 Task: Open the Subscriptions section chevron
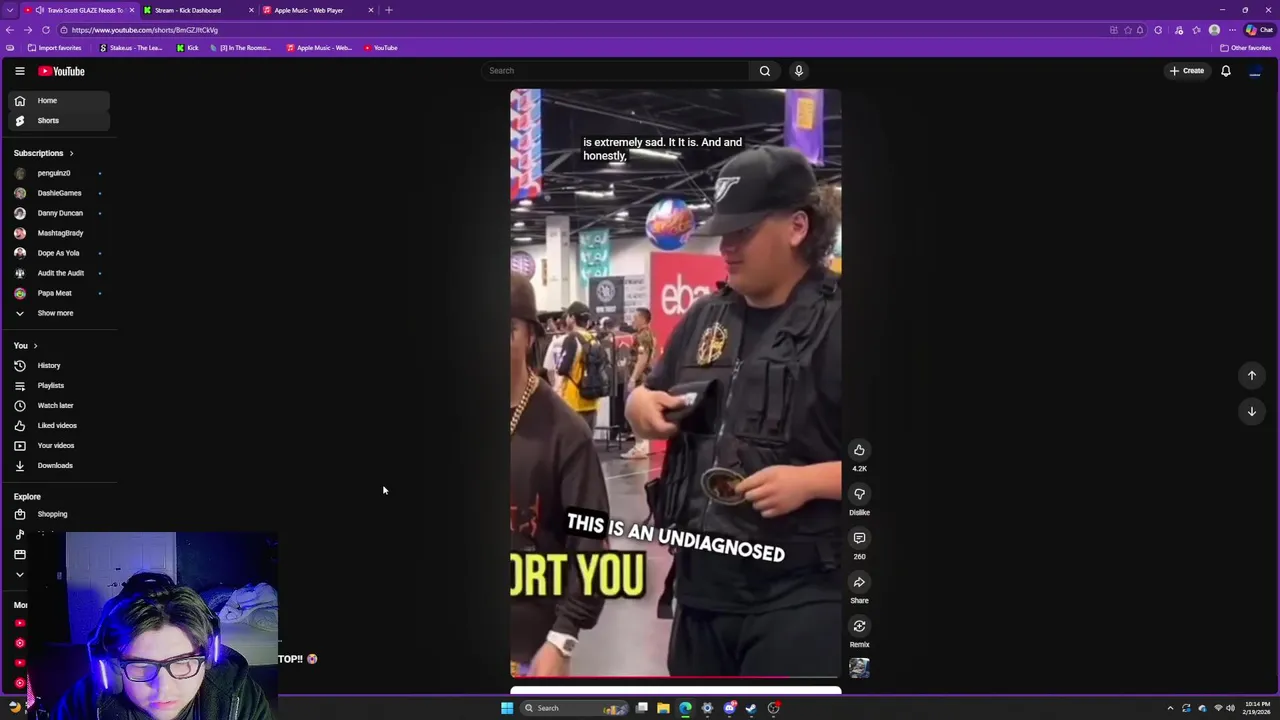click(71, 153)
